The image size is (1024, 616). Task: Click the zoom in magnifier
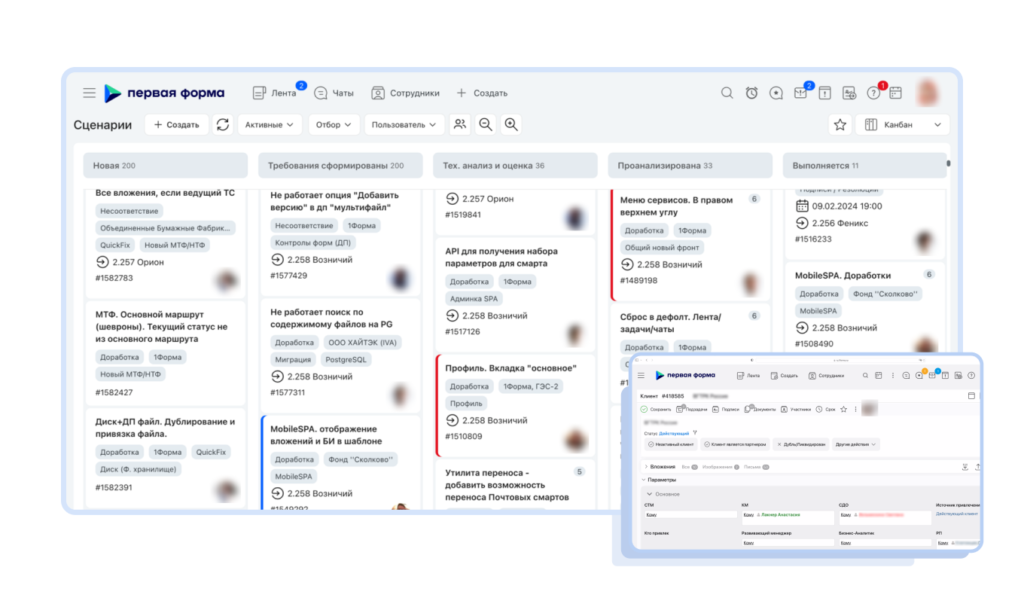tap(511, 124)
